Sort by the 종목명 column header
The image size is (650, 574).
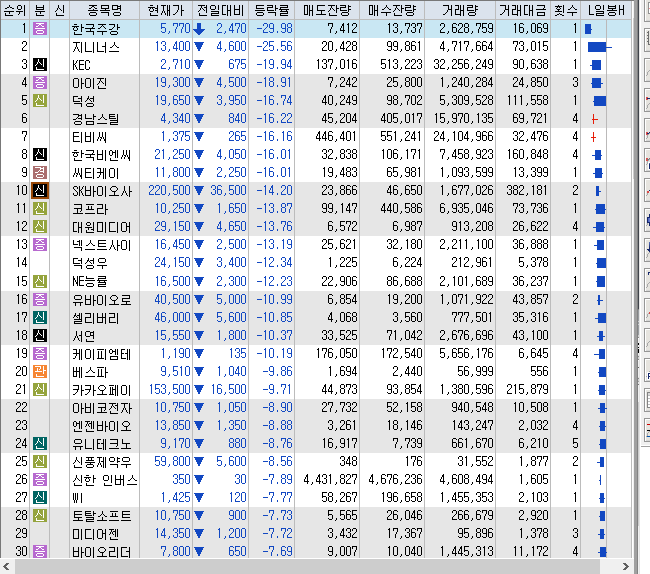[105, 10]
